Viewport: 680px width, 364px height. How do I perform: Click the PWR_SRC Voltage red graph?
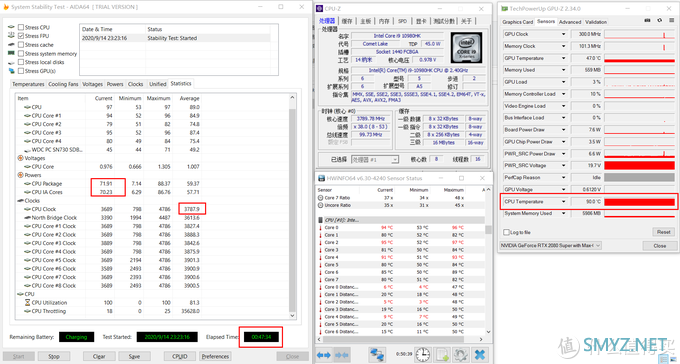[639, 165]
